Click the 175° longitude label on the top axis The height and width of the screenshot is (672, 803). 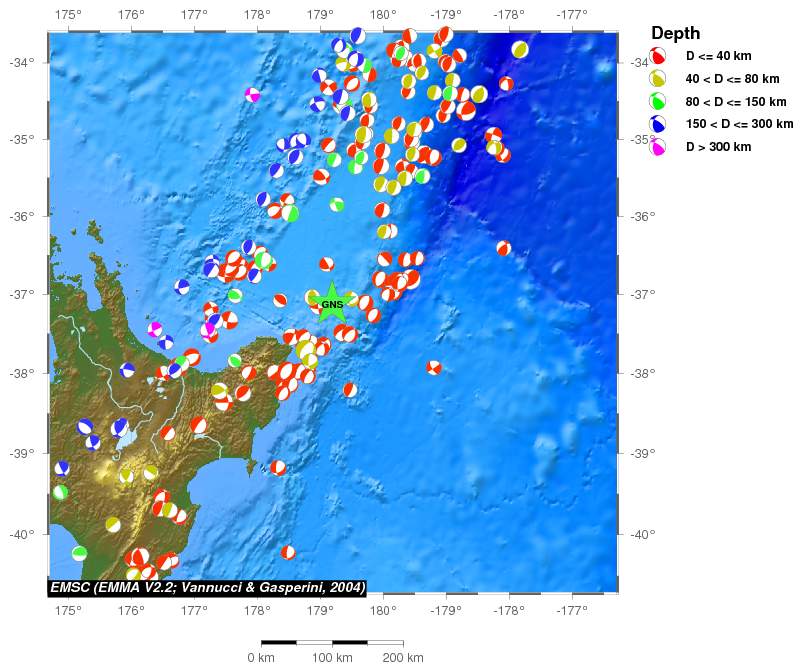click(68, 14)
